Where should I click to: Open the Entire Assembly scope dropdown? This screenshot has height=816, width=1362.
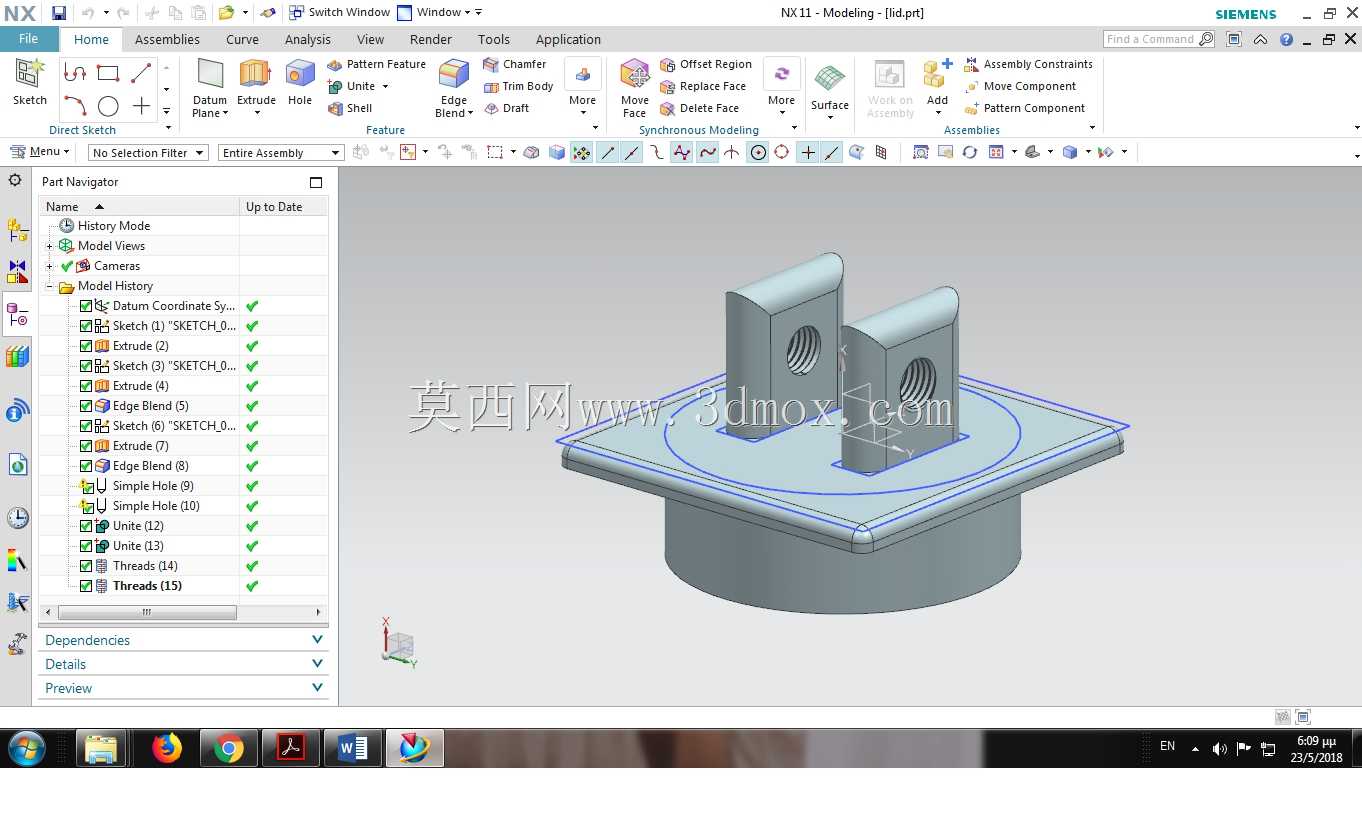(x=280, y=153)
